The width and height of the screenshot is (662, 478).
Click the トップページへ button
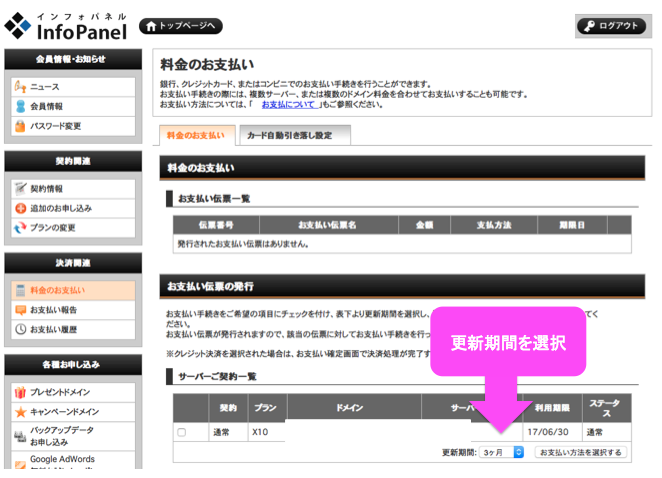[x=181, y=26]
